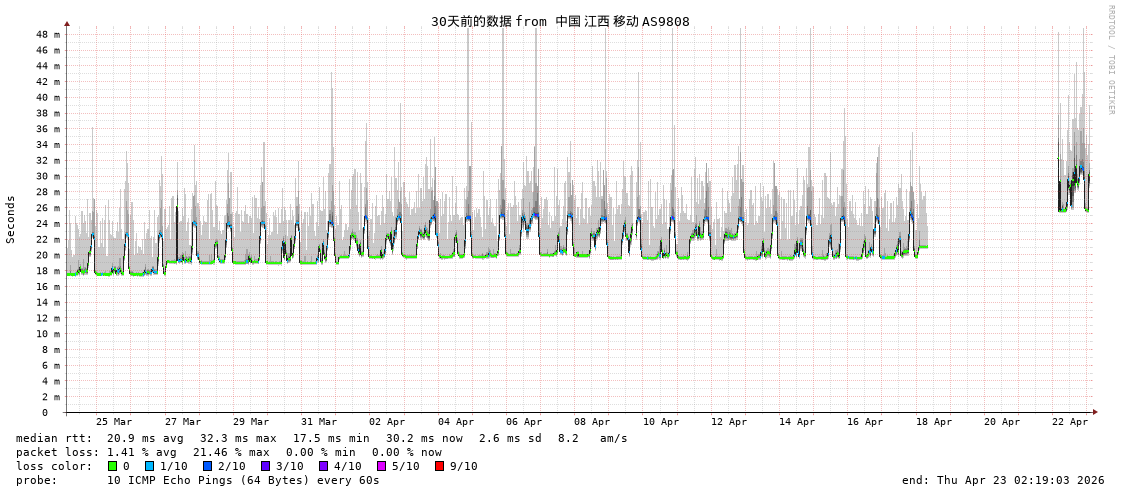
Task: Click the packet loss statistics line
Action: pos(228,452)
